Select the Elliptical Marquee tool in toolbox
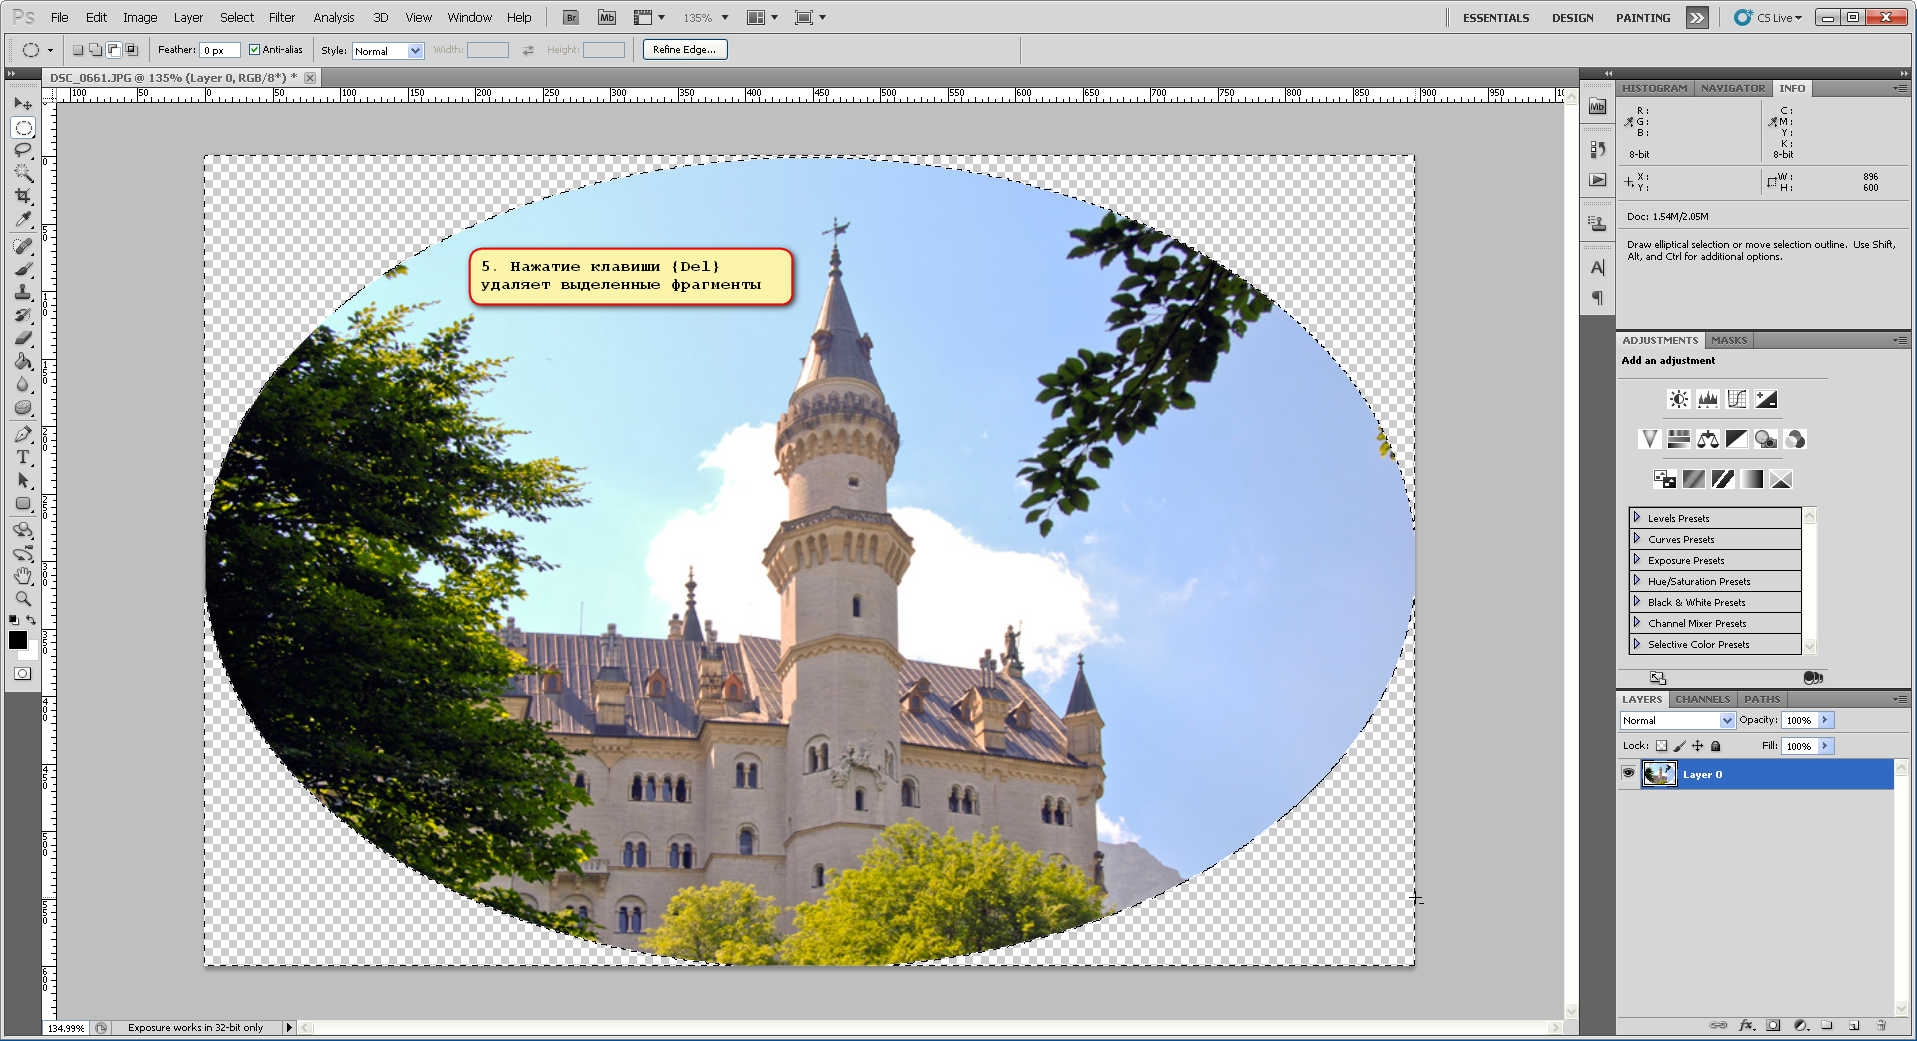This screenshot has width=1917, height=1041. (23, 127)
